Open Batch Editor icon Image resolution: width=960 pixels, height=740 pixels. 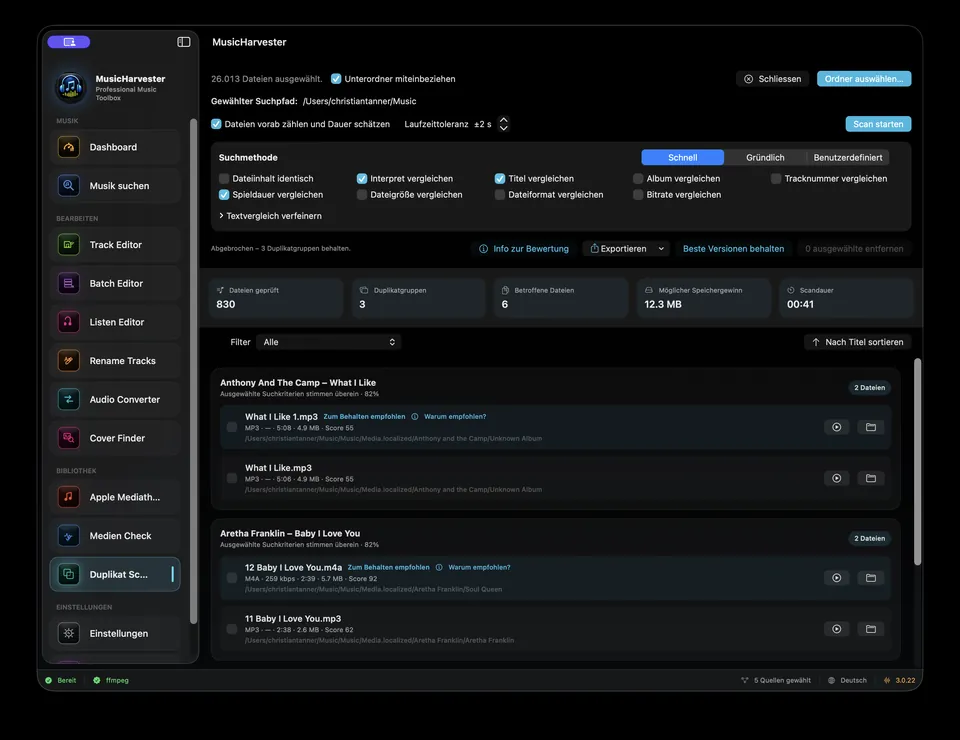69,283
